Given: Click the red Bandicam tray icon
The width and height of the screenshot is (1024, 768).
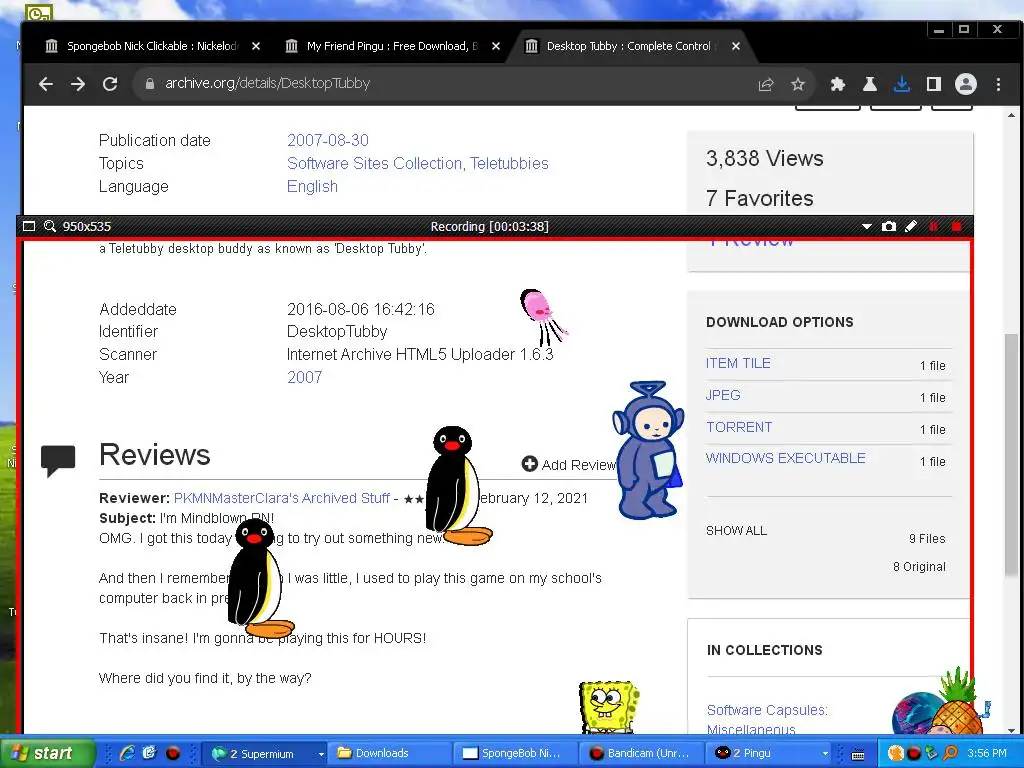Looking at the screenshot, I should [913, 753].
